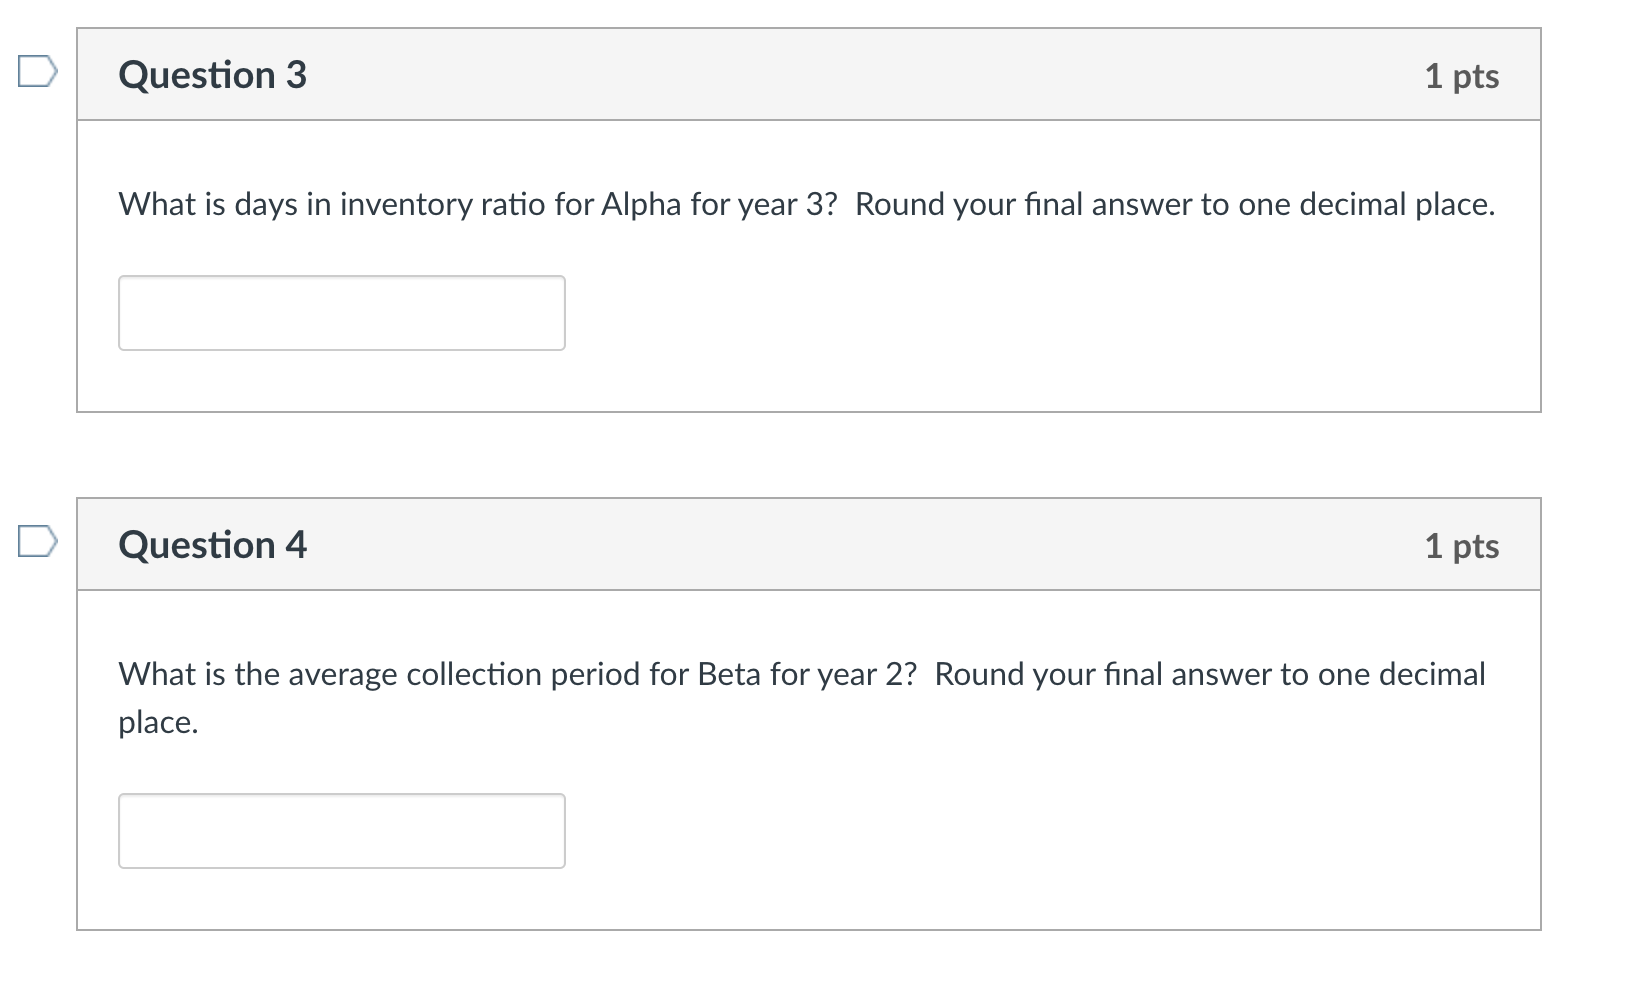Click the Question 3 heading

212,76
